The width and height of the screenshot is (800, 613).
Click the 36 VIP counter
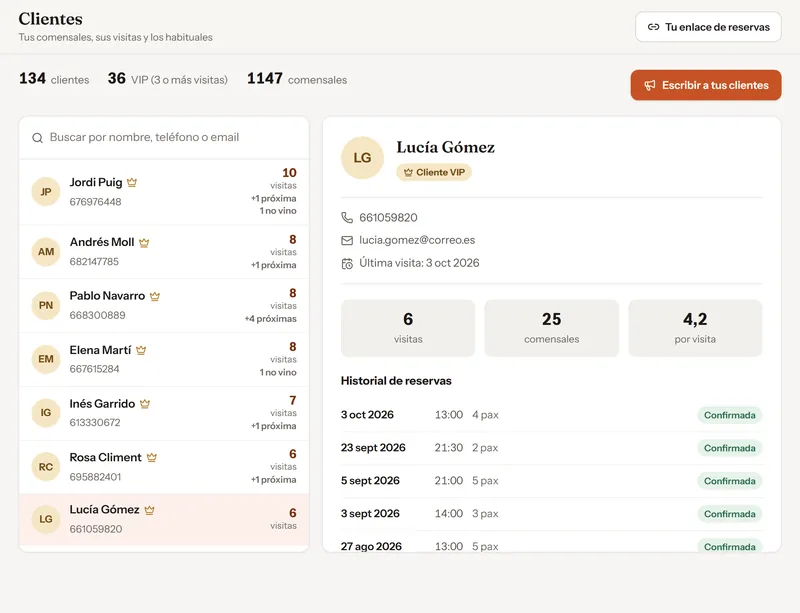(x=167, y=79)
